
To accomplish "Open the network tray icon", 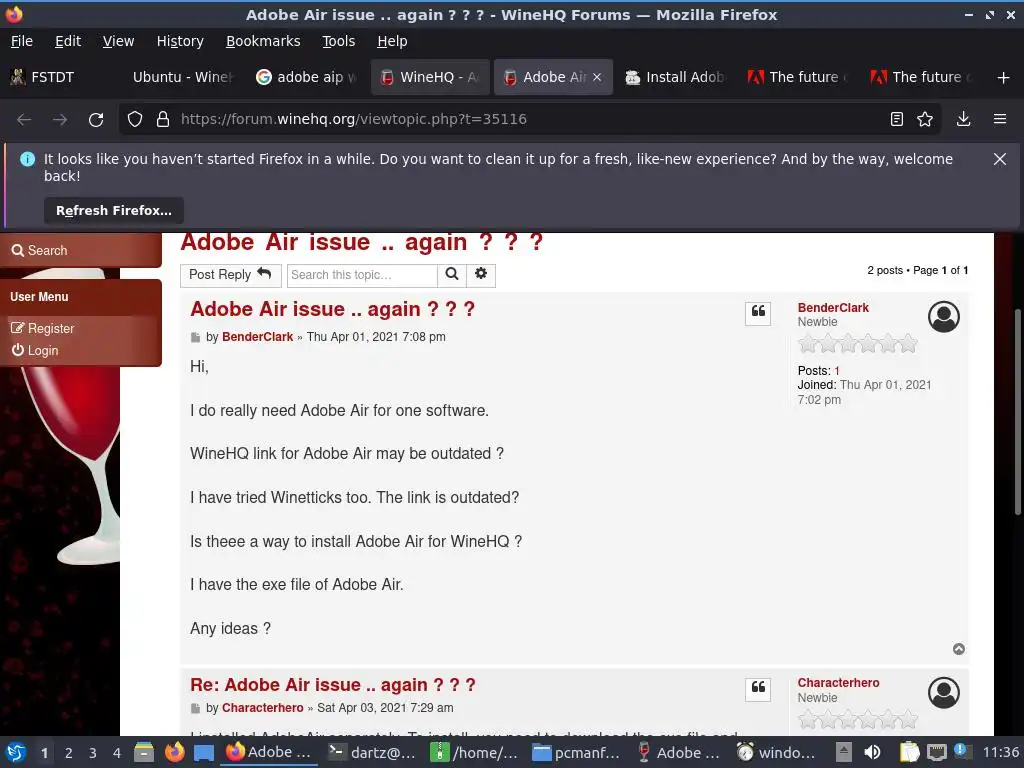I will pyautogui.click(x=936, y=753).
